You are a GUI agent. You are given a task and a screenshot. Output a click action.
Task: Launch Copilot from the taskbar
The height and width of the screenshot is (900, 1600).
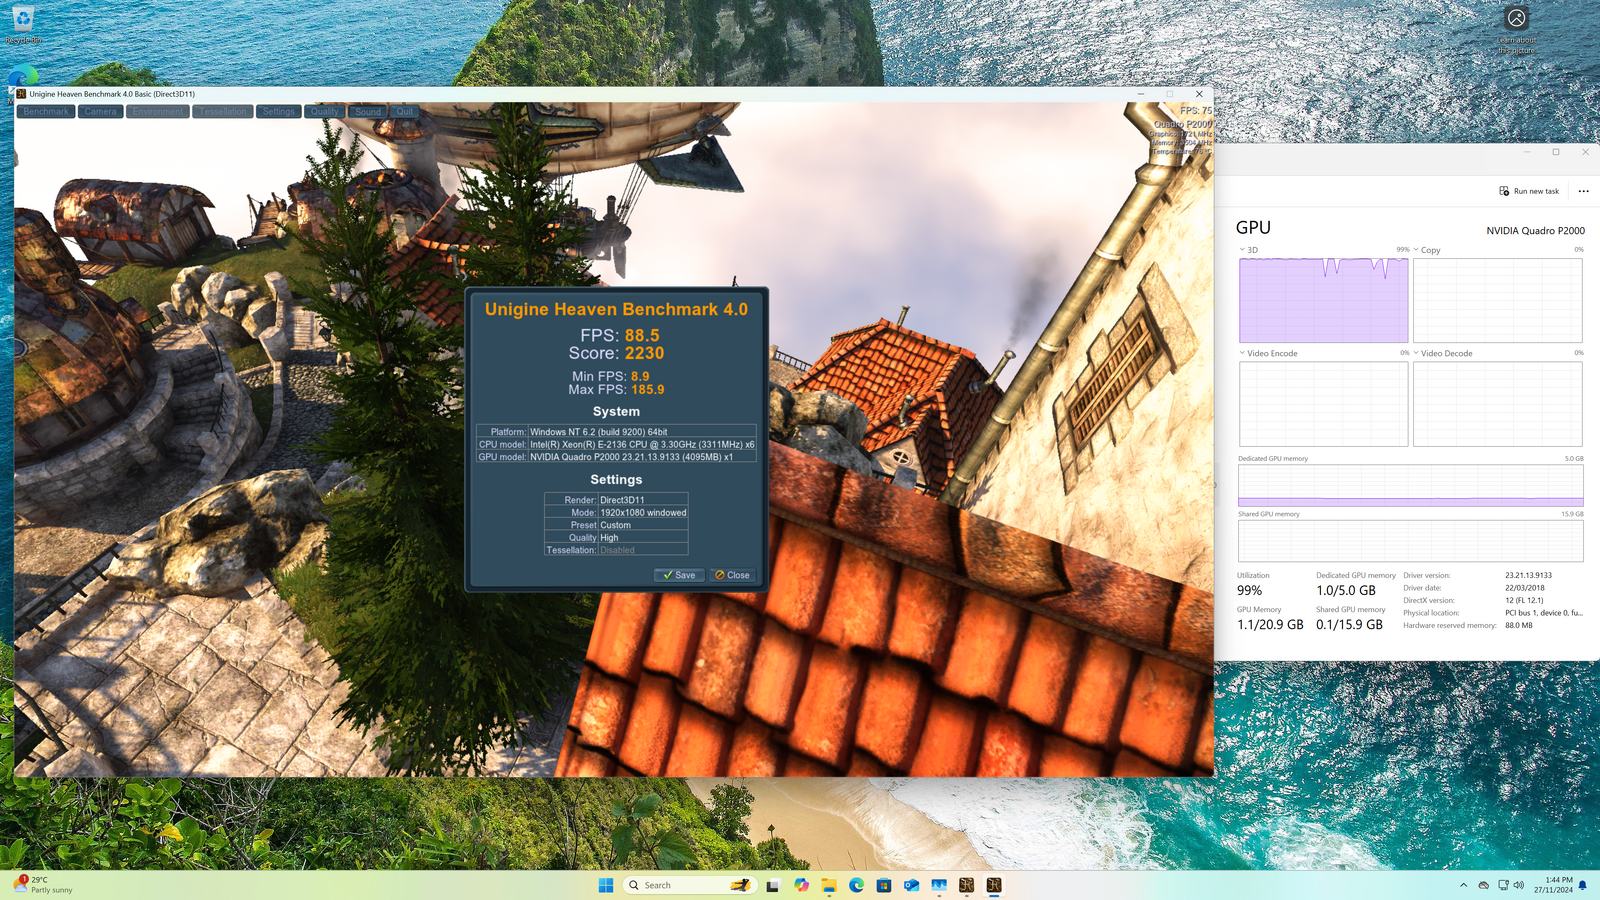801,885
